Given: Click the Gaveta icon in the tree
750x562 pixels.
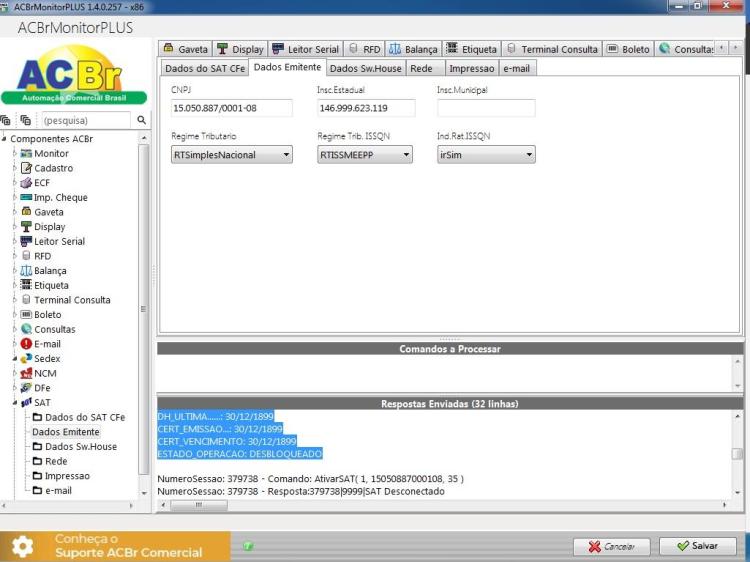Looking at the screenshot, I should [26, 212].
